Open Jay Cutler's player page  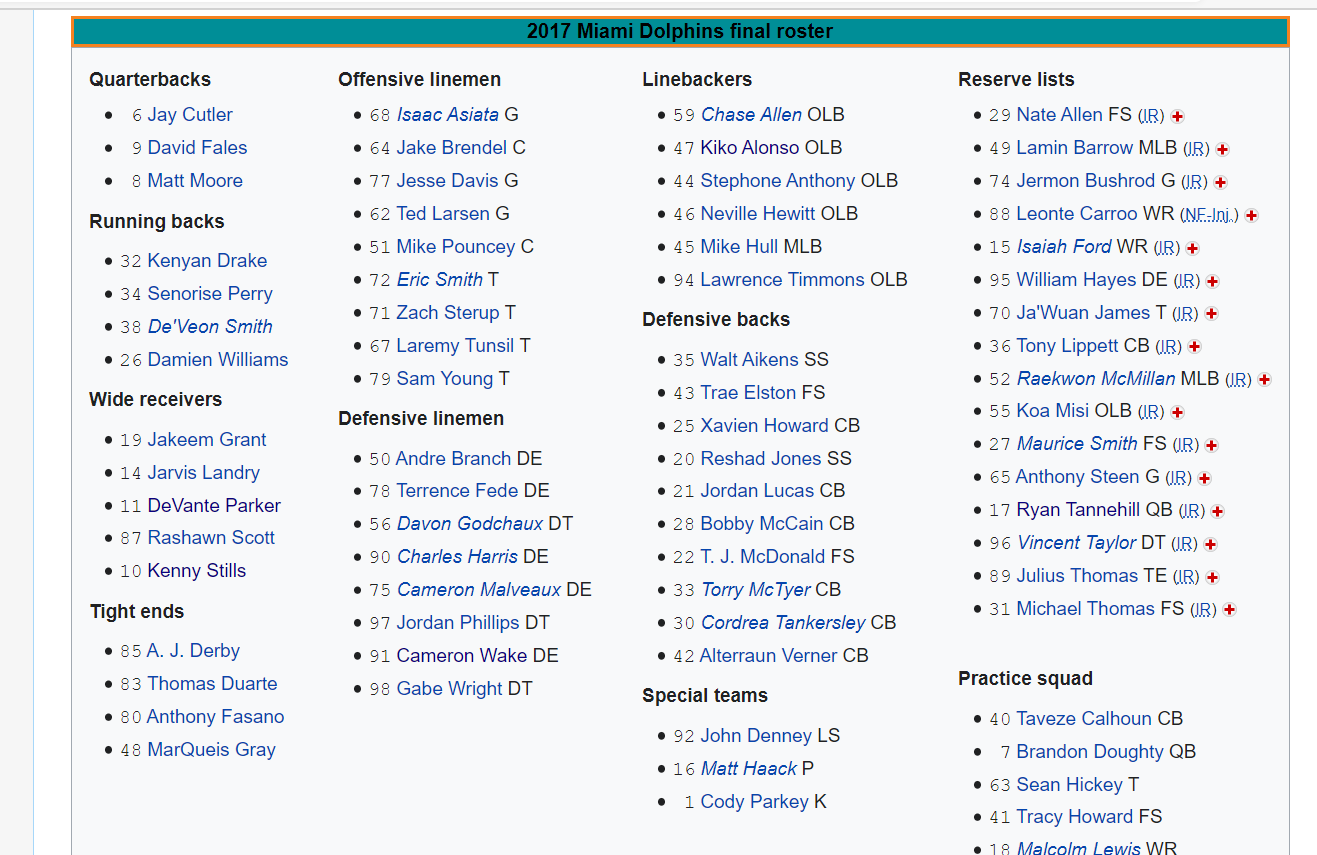coord(190,115)
